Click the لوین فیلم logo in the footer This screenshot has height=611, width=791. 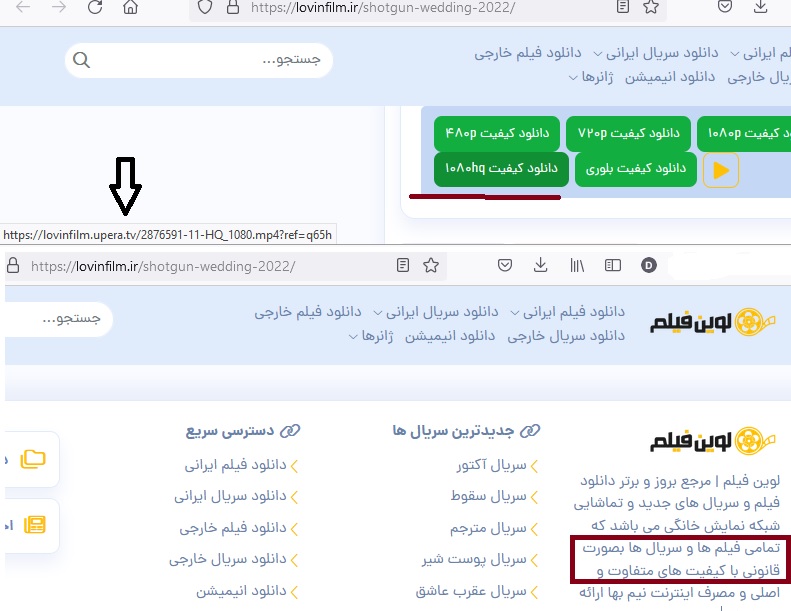712,441
